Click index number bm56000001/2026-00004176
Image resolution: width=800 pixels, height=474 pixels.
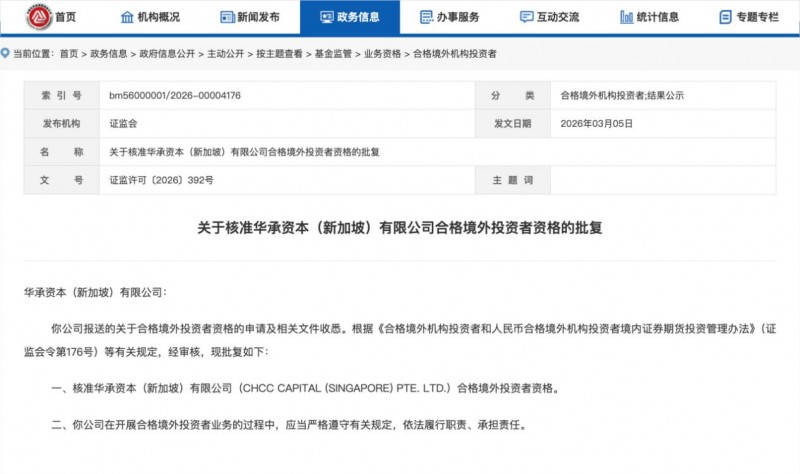coord(175,95)
